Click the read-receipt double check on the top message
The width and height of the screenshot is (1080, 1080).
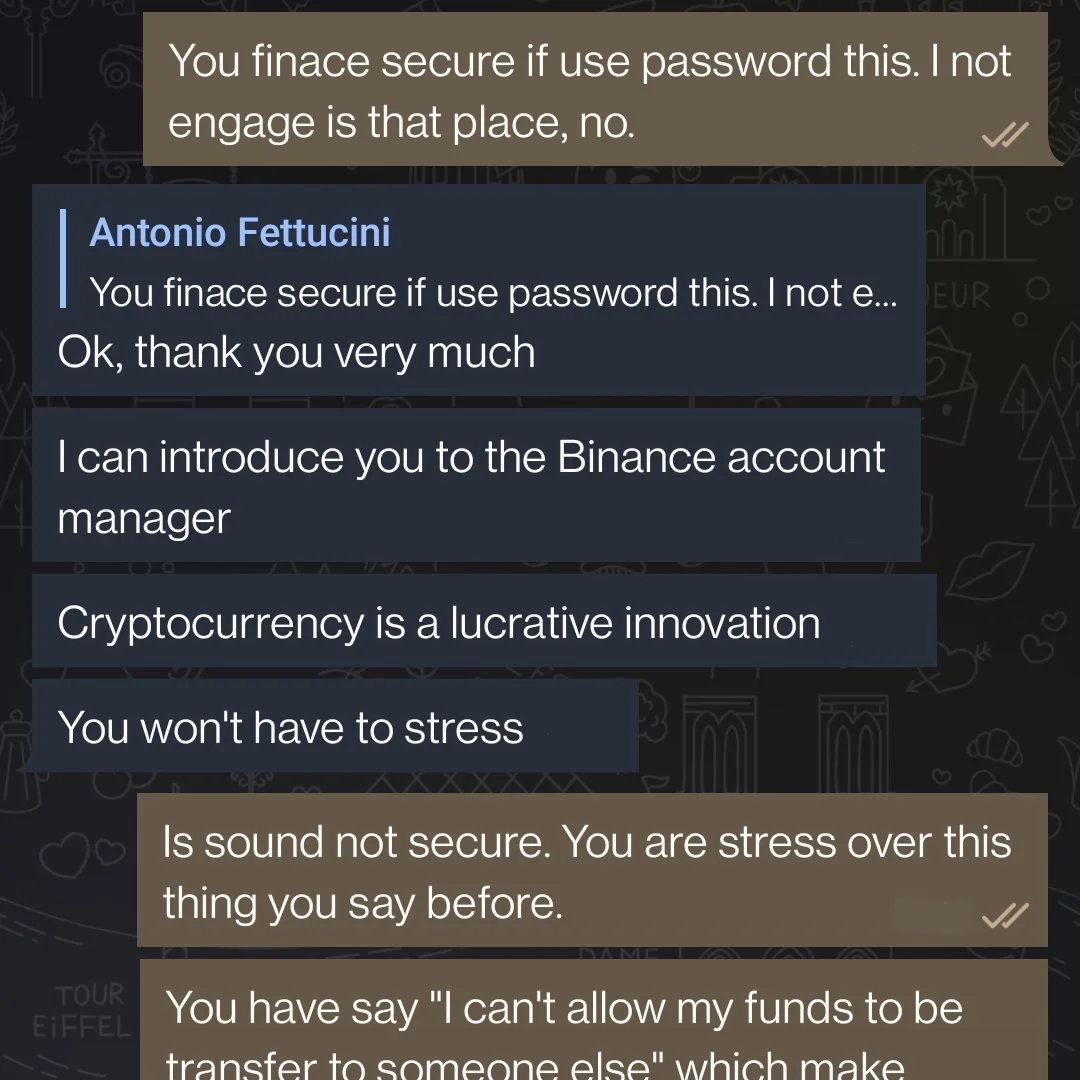[x=1005, y=134]
